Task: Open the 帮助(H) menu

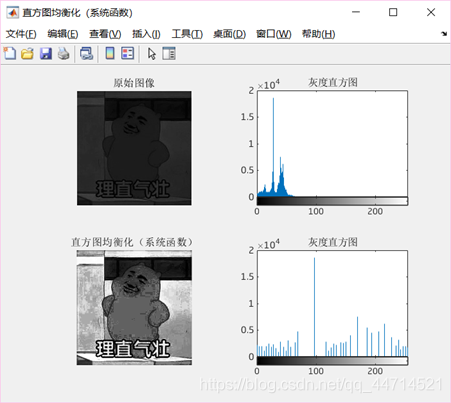Action: point(318,34)
